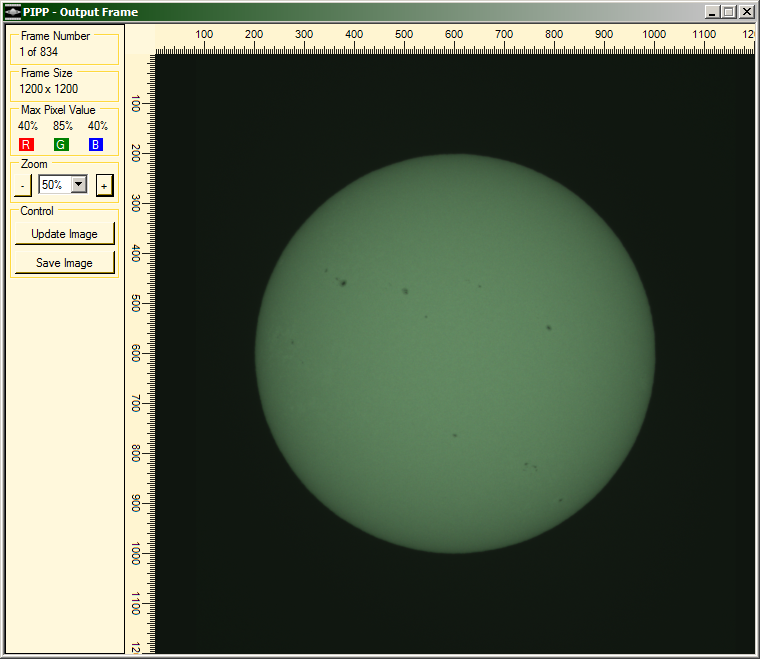760x659 pixels.
Task: Click the 50% zoom value field
Action: pos(54,185)
